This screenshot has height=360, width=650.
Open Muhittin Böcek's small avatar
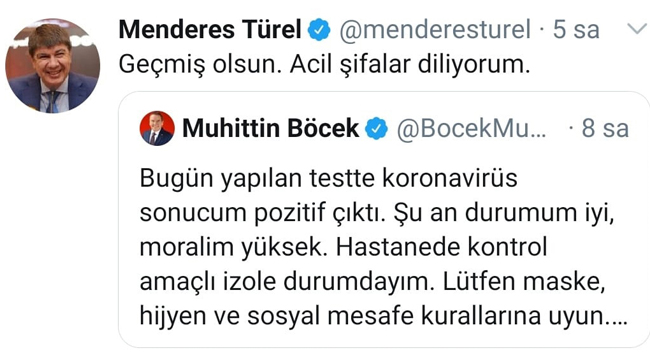pos(157,128)
